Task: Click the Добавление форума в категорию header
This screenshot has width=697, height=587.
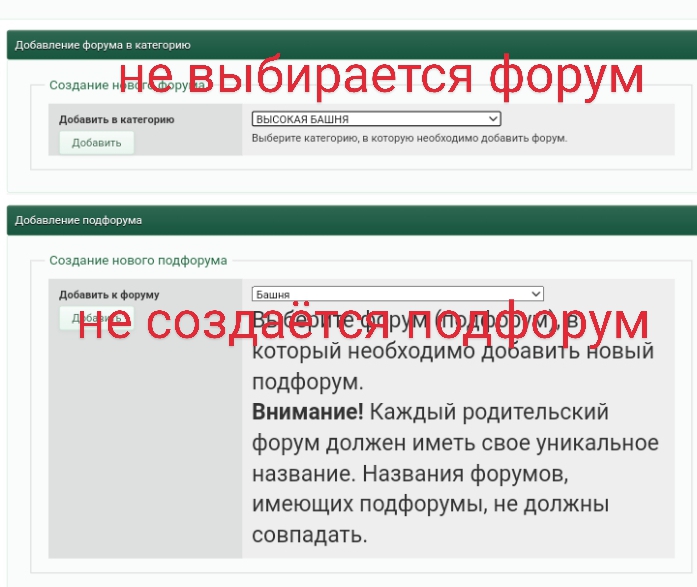Action: pyautogui.click(x=103, y=45)
